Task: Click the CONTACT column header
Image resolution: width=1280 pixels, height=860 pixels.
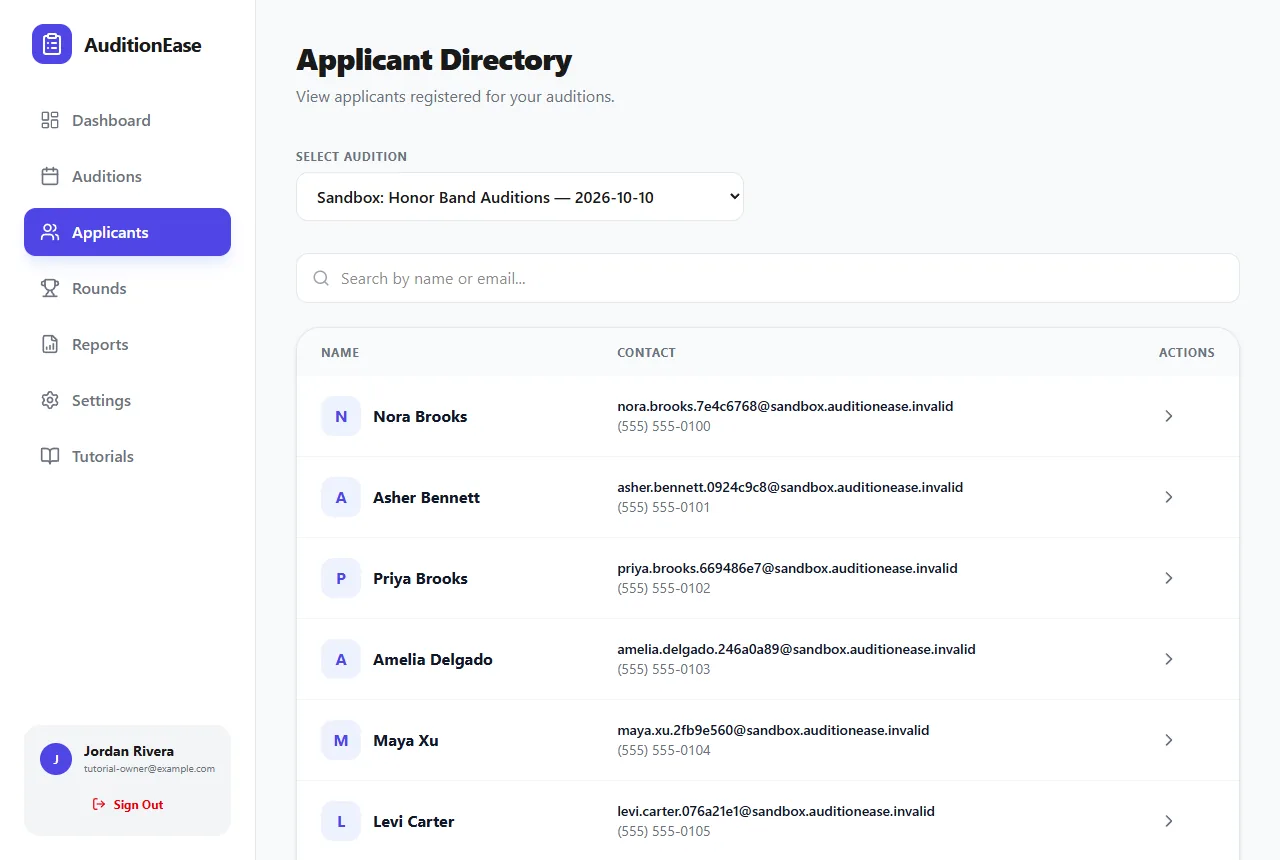Action: coord(646,353)
